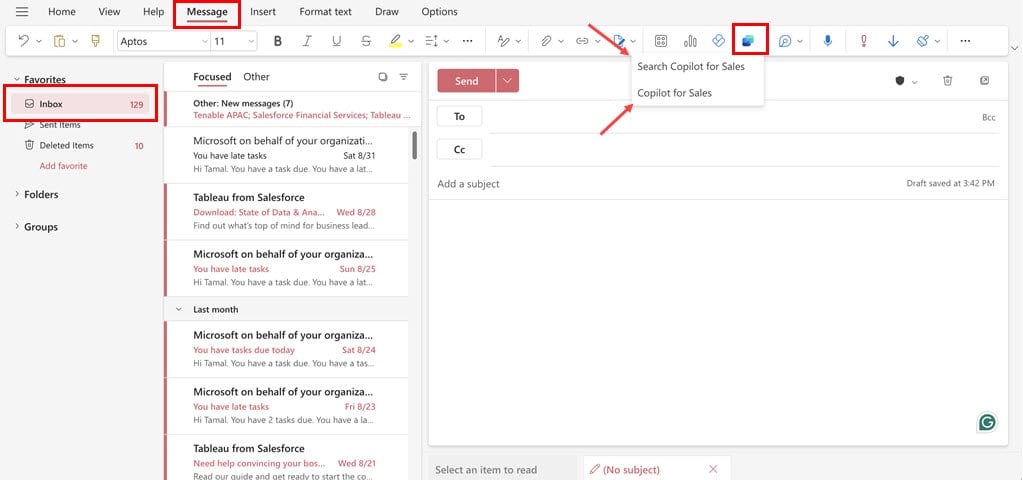Click the Grammarly icon in message body
Viewport: 1023px width, 480px height.
click(987, 423)
